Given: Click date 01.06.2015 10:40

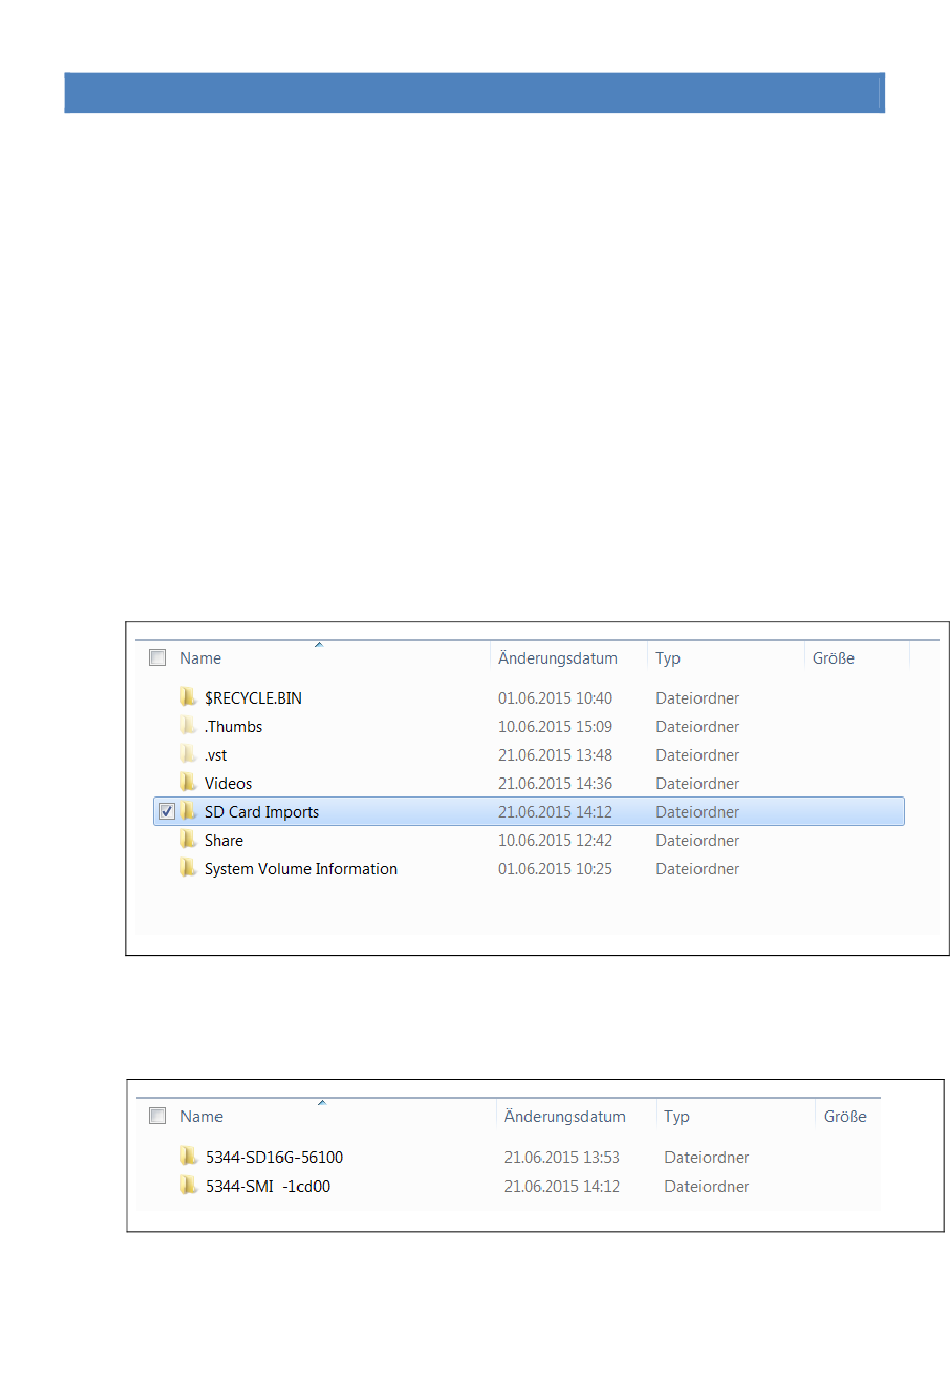Looking at the screenshot, I should pos(555,698).
